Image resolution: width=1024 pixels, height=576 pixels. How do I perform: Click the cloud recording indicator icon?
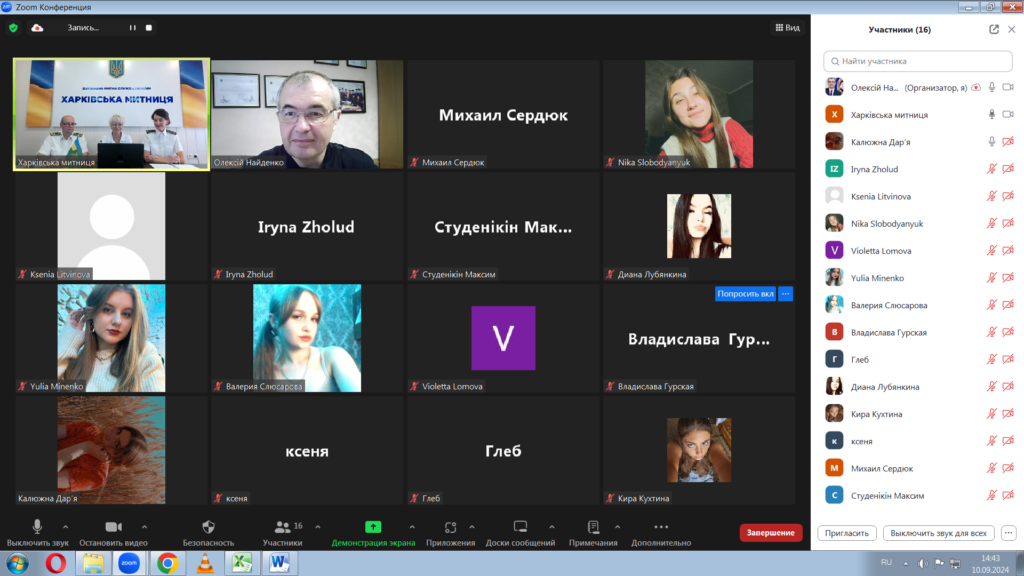pyautogui.click(x=37, y=28)
